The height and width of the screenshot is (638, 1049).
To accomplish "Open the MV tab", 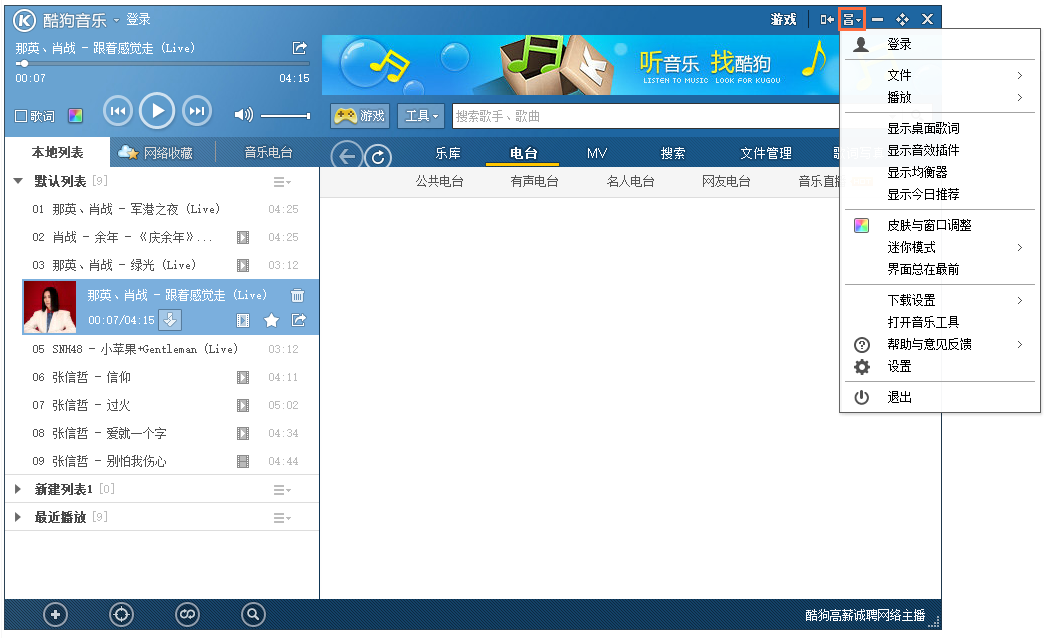I will pyautogui.click(x=597, y=153).
